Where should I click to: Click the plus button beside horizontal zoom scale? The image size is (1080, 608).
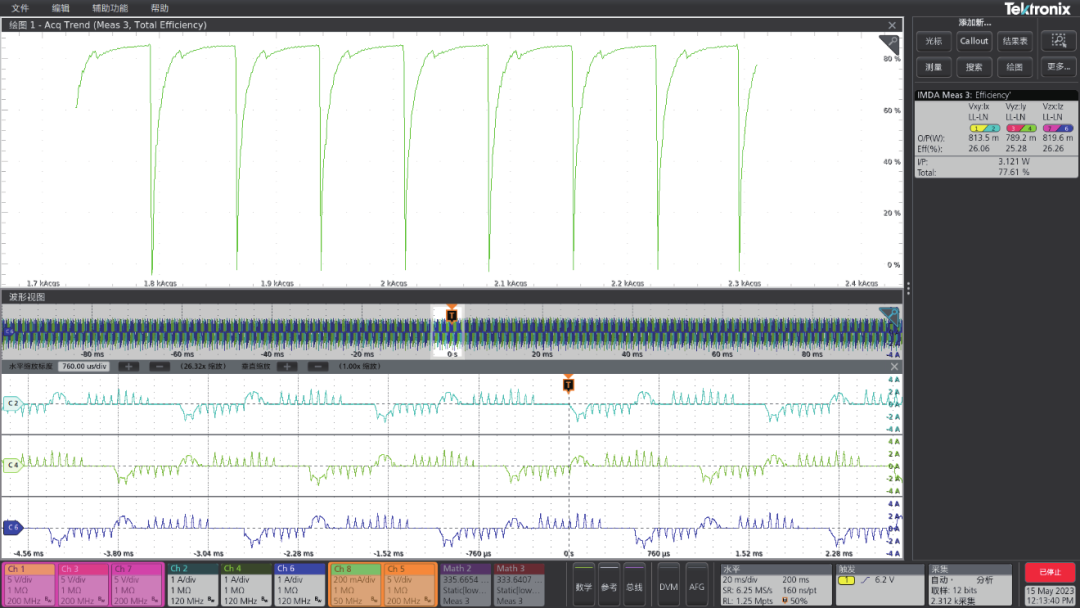129,366
